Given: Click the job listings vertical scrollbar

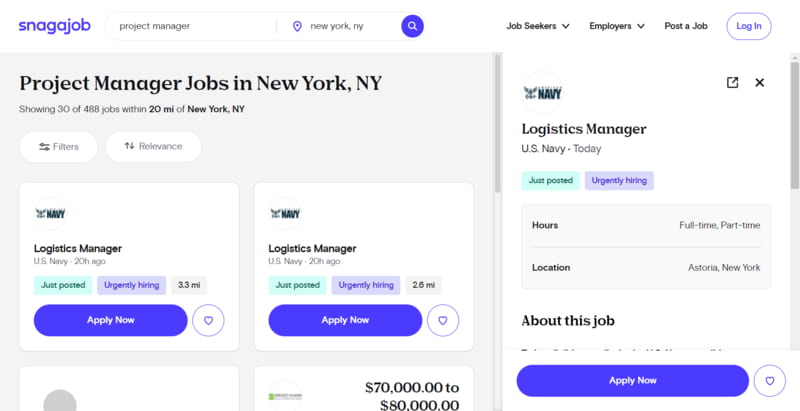Looking at the screenshot, I should click(497, 123).
